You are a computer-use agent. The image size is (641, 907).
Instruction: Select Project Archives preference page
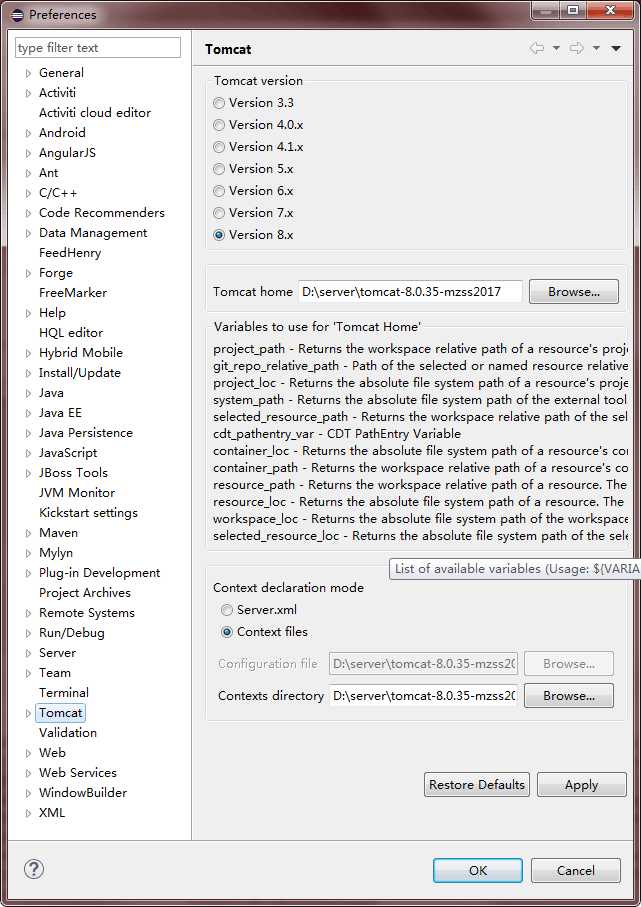[x=85, y=593]
